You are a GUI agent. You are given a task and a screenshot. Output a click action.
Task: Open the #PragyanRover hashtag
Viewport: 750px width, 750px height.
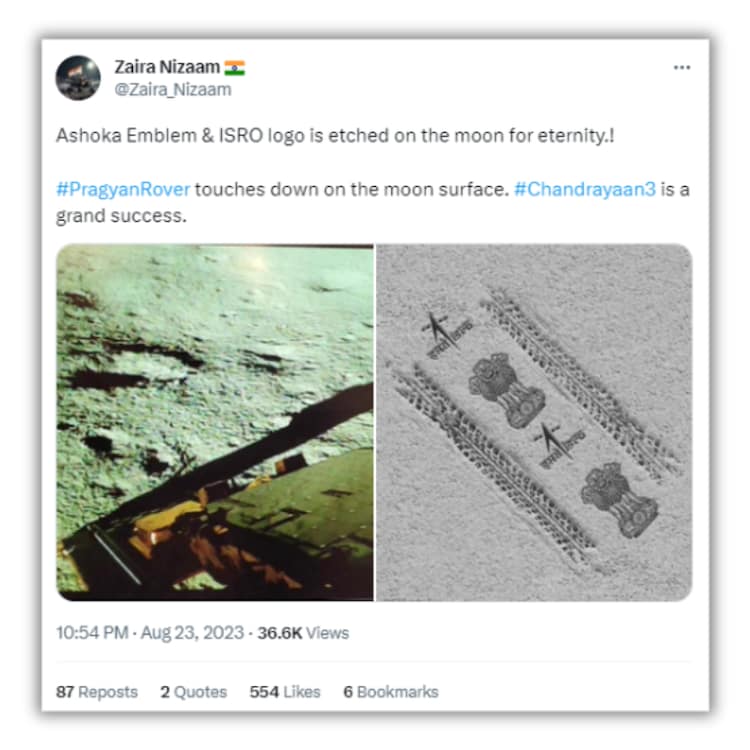tap(123, 189)
